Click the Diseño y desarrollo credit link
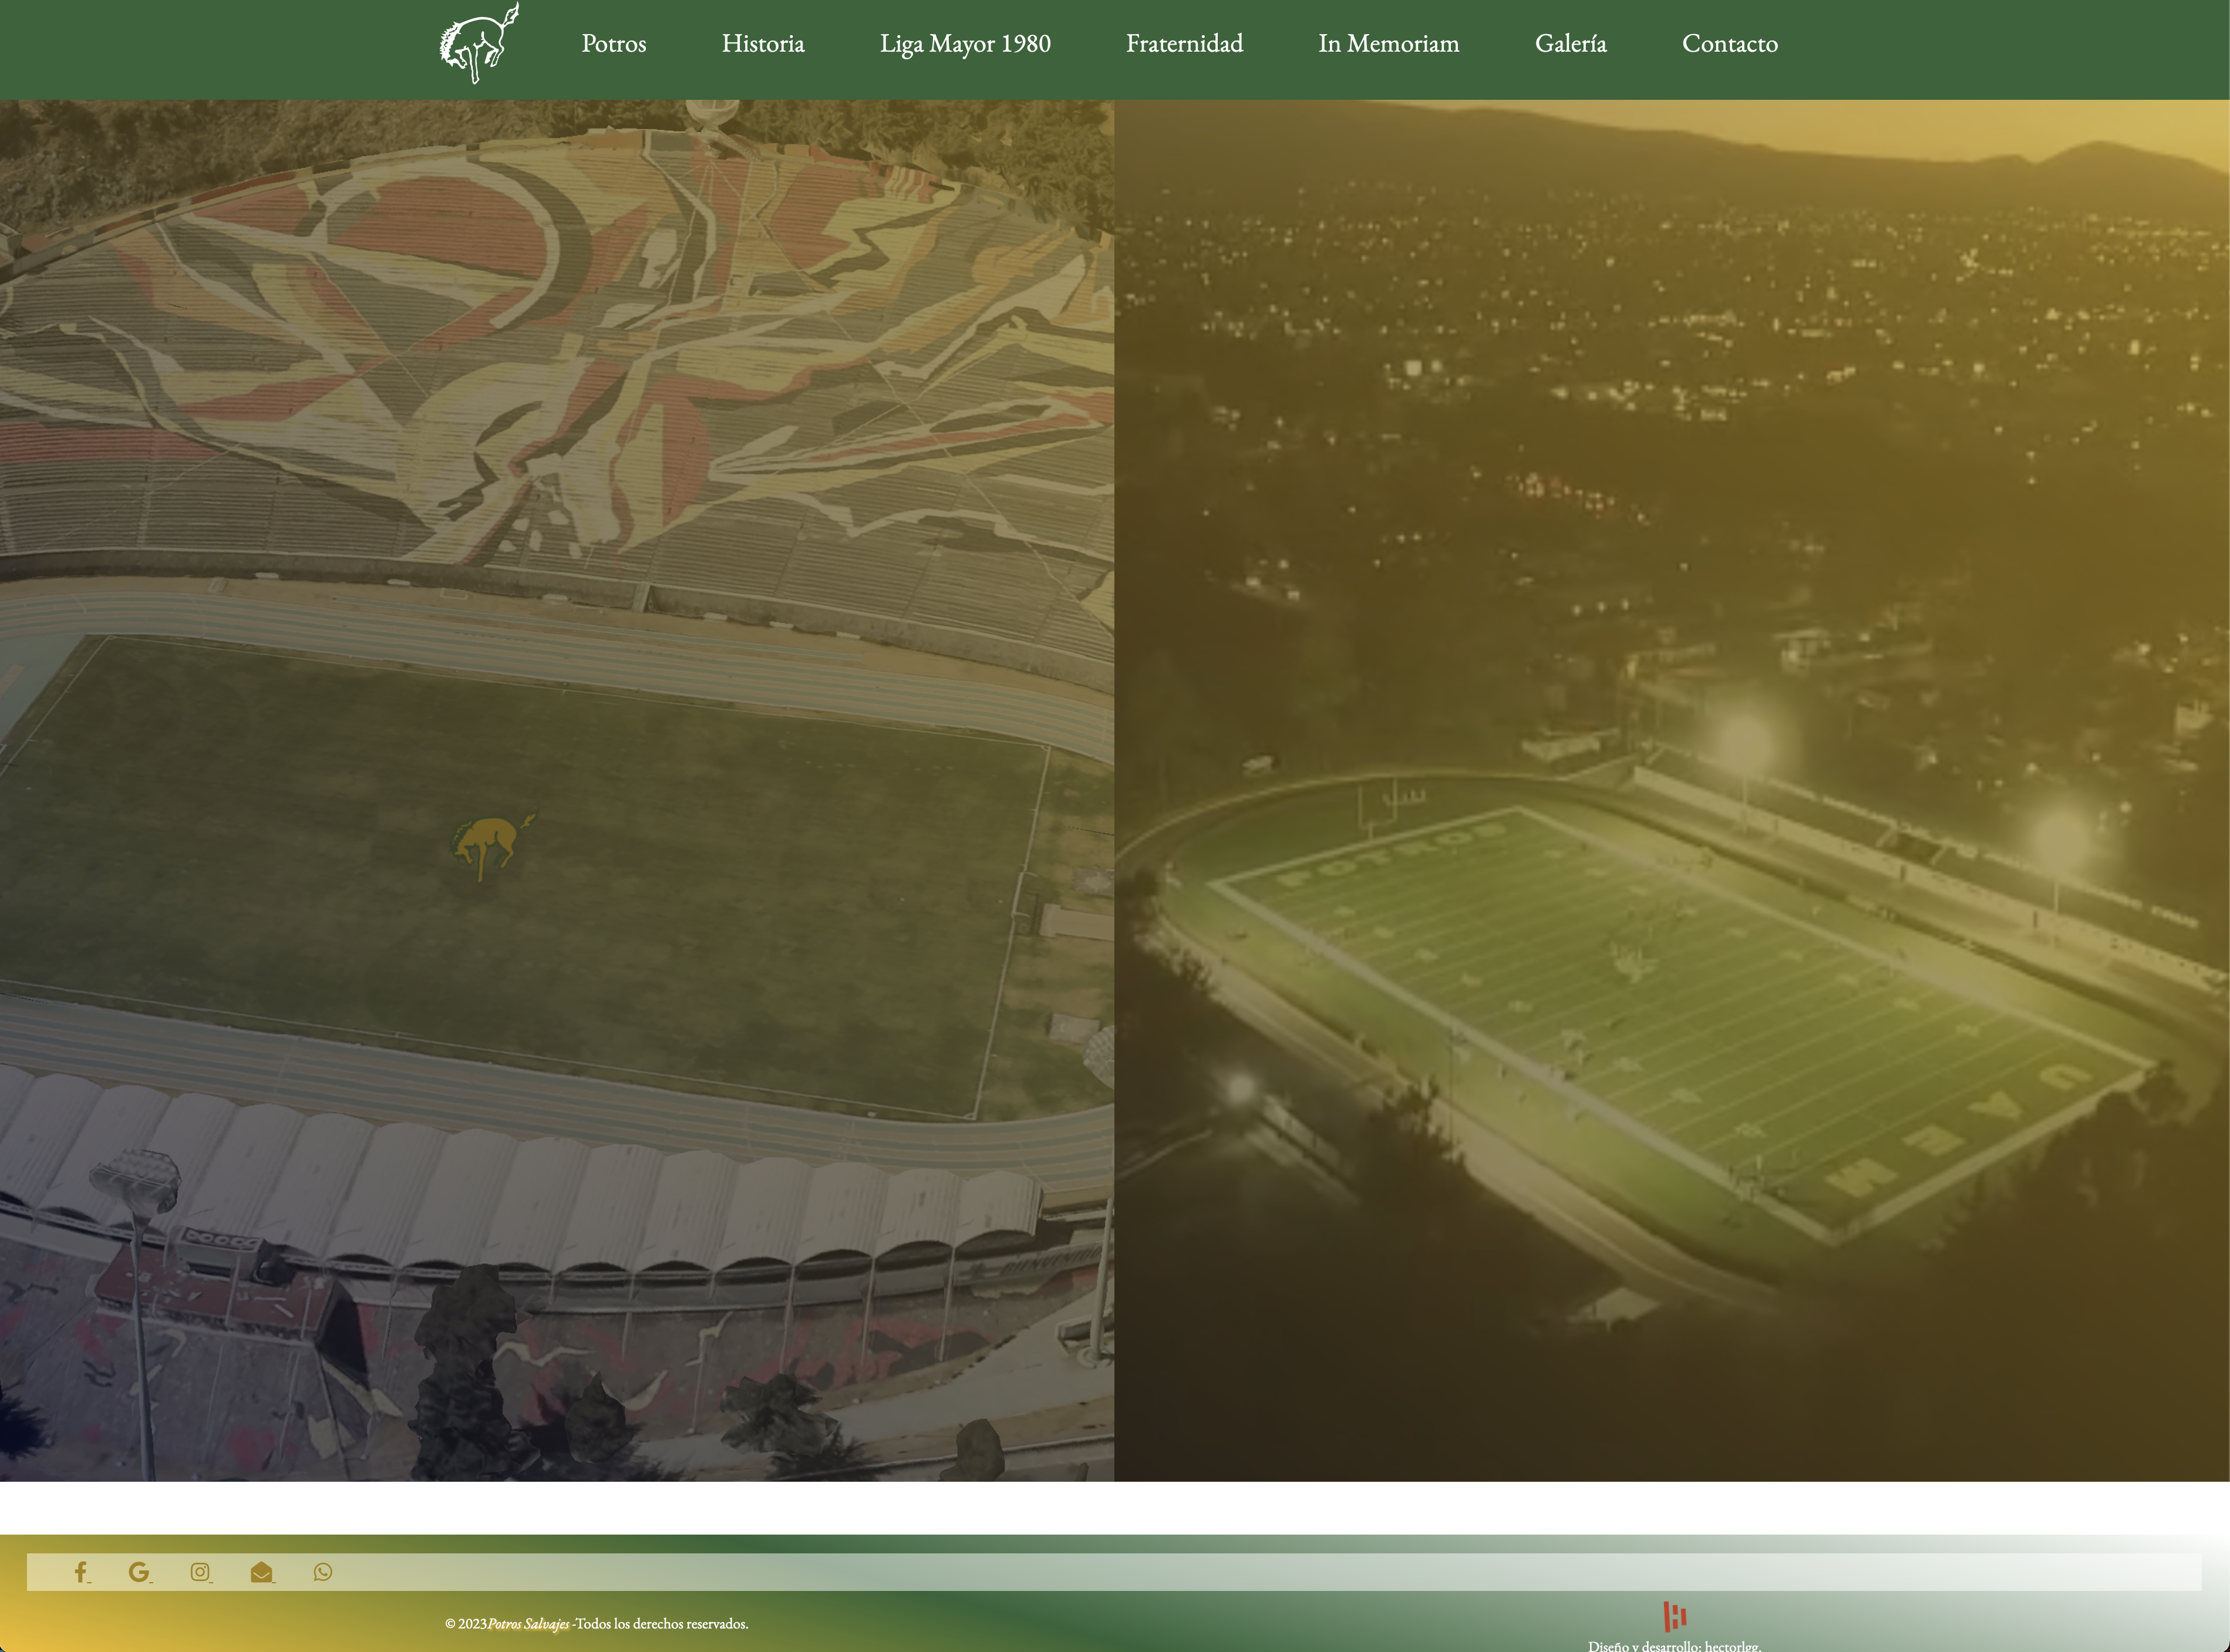This screenshot has height=1652, width=2230. 1674,1645
